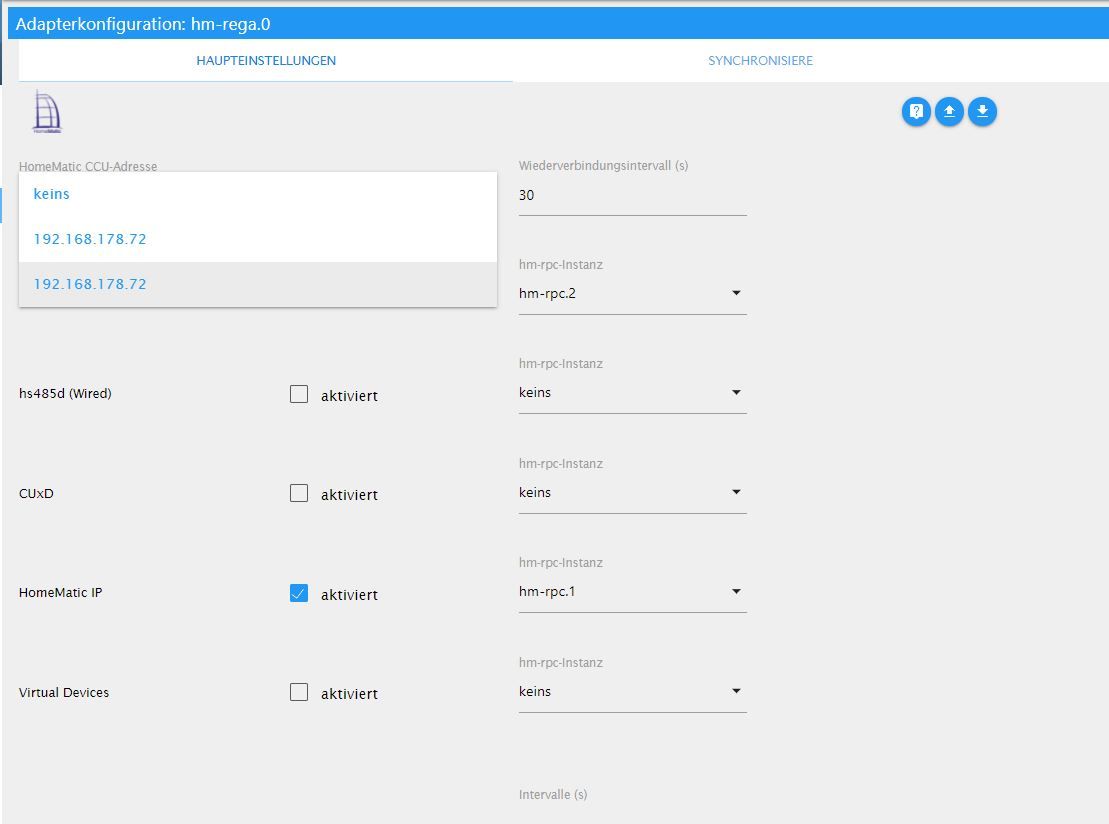Open hs485d row hm-rpc-Instanz dropdown
This screenshot has height=824, width=1109.
[x=632, y=393]
